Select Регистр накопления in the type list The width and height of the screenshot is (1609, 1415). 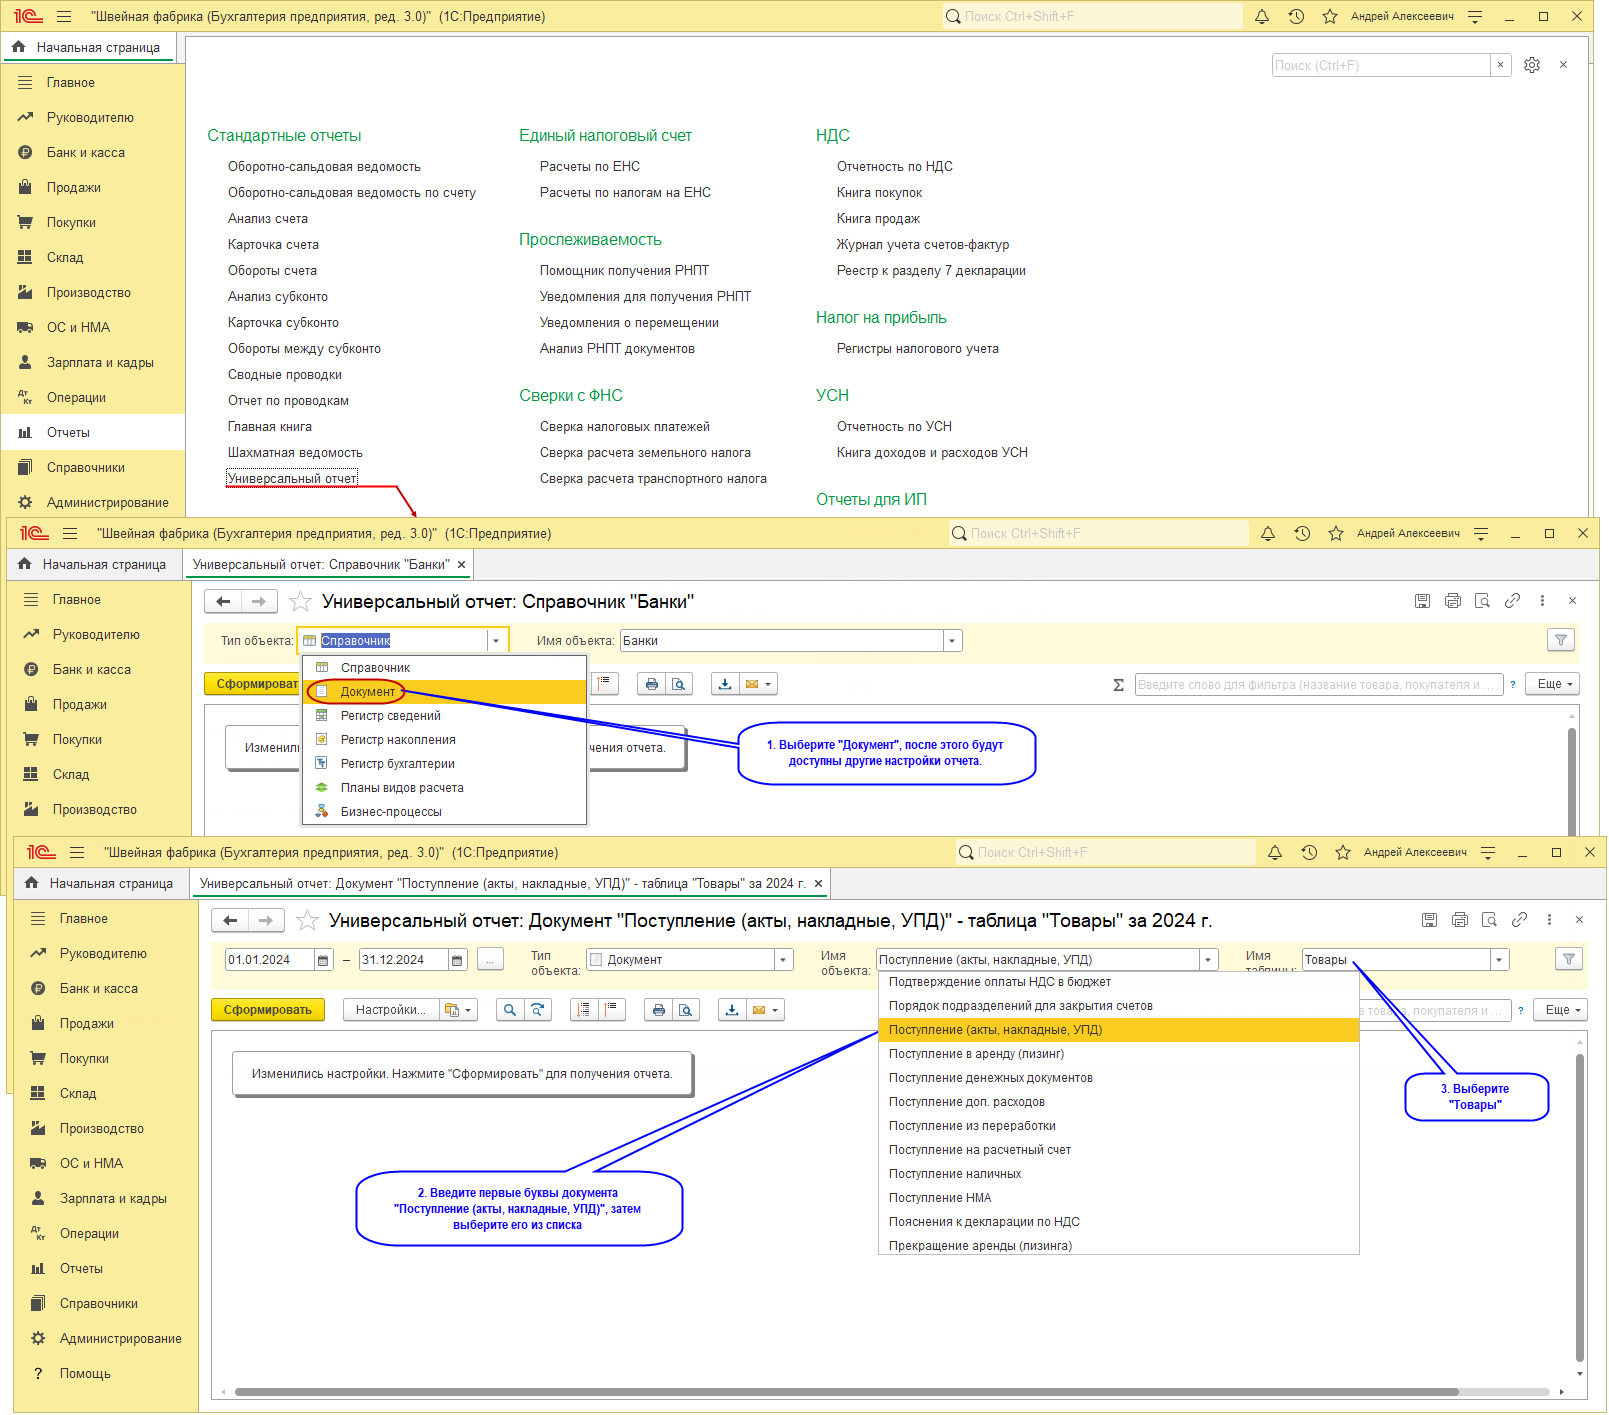click(445, 740)
